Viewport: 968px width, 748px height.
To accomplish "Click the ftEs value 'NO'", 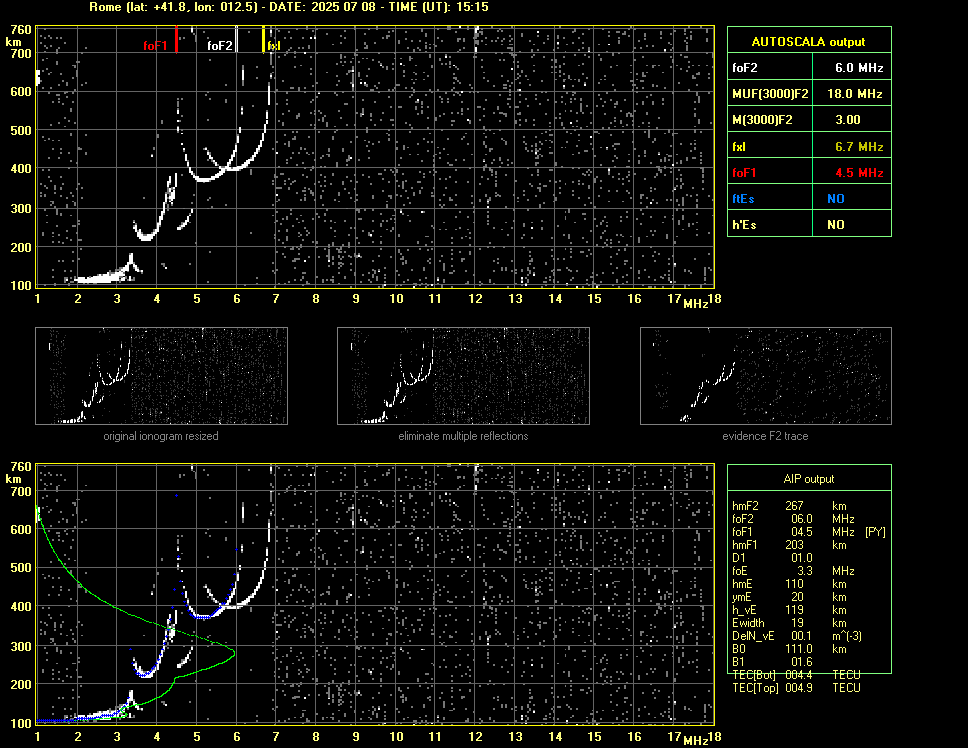I will tap(836, 199).
